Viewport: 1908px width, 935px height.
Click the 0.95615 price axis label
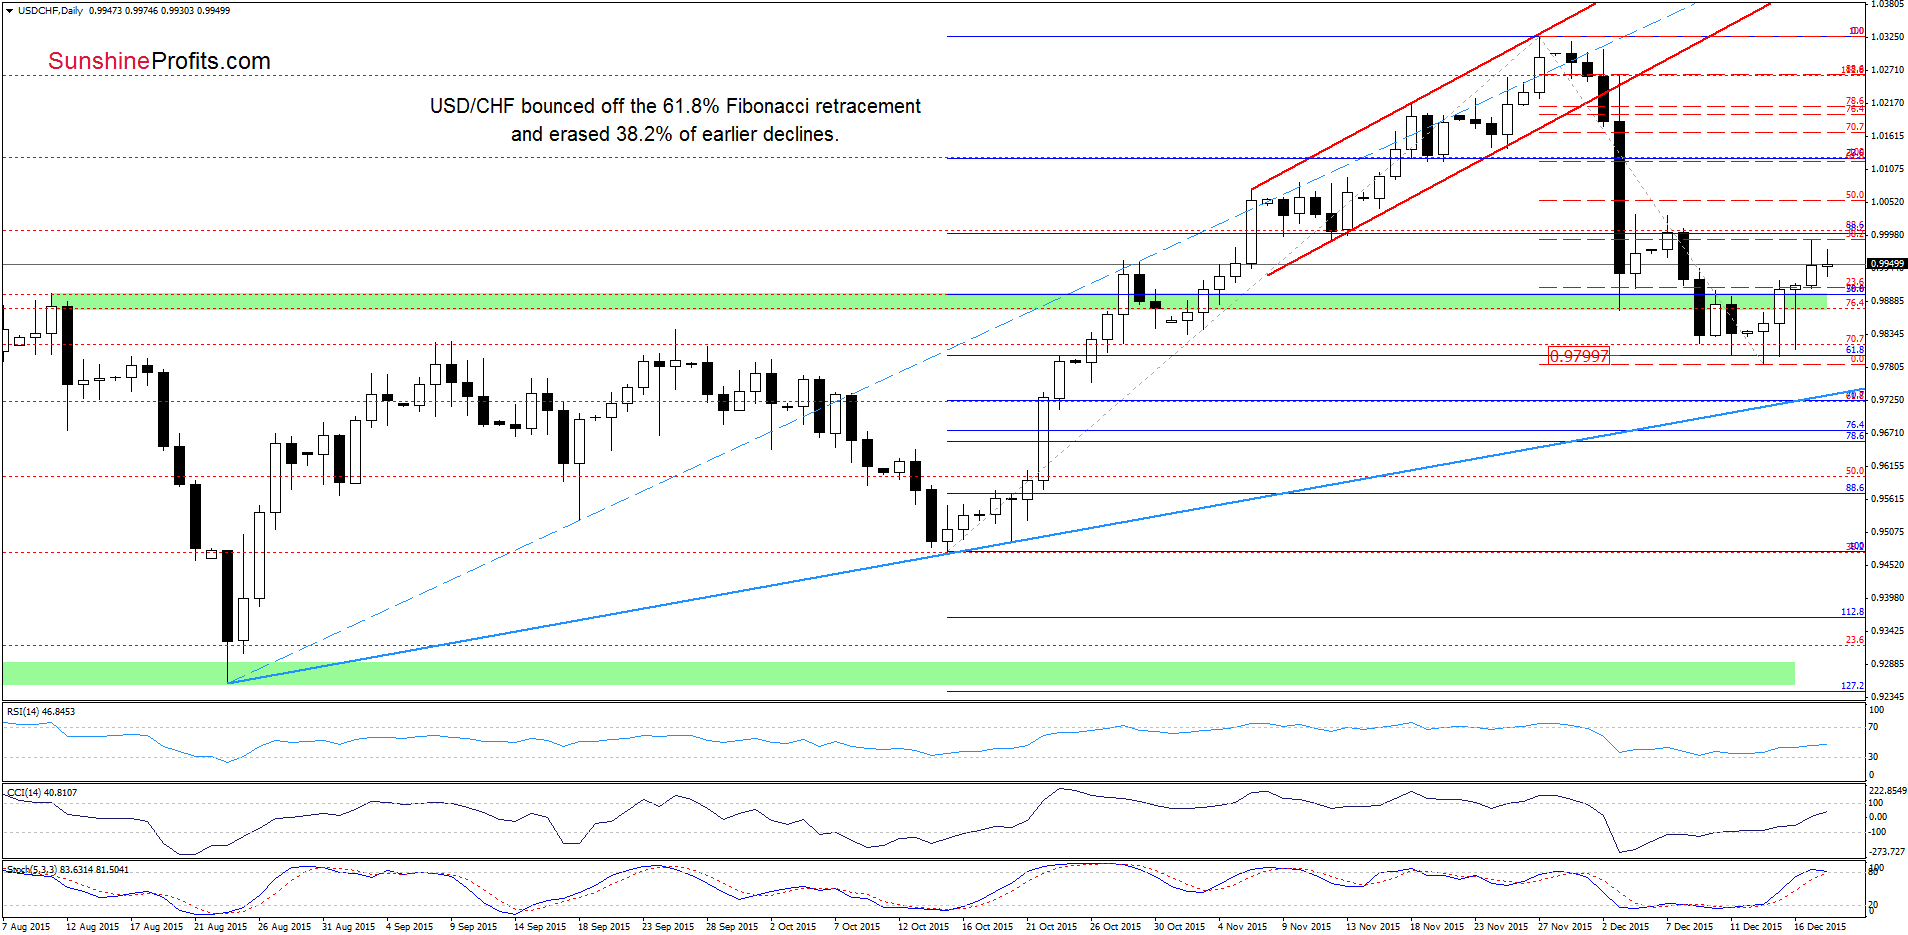pyautogui.click(x=1887, y=498)
